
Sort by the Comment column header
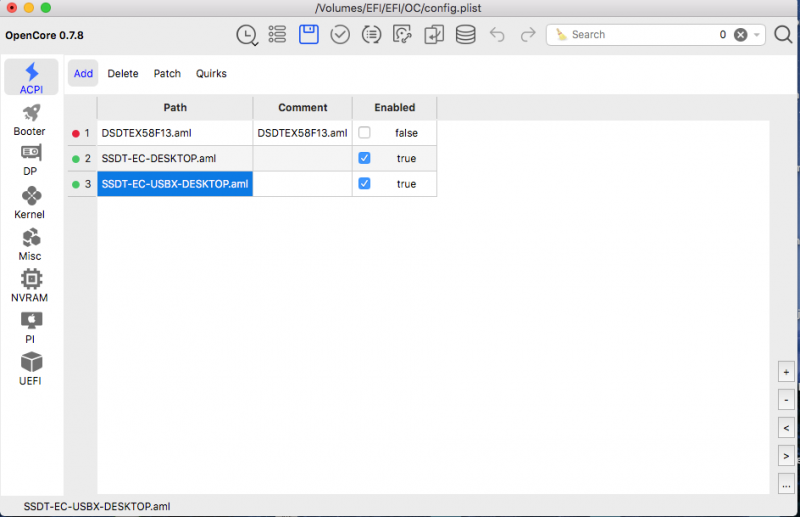(303, 108)
